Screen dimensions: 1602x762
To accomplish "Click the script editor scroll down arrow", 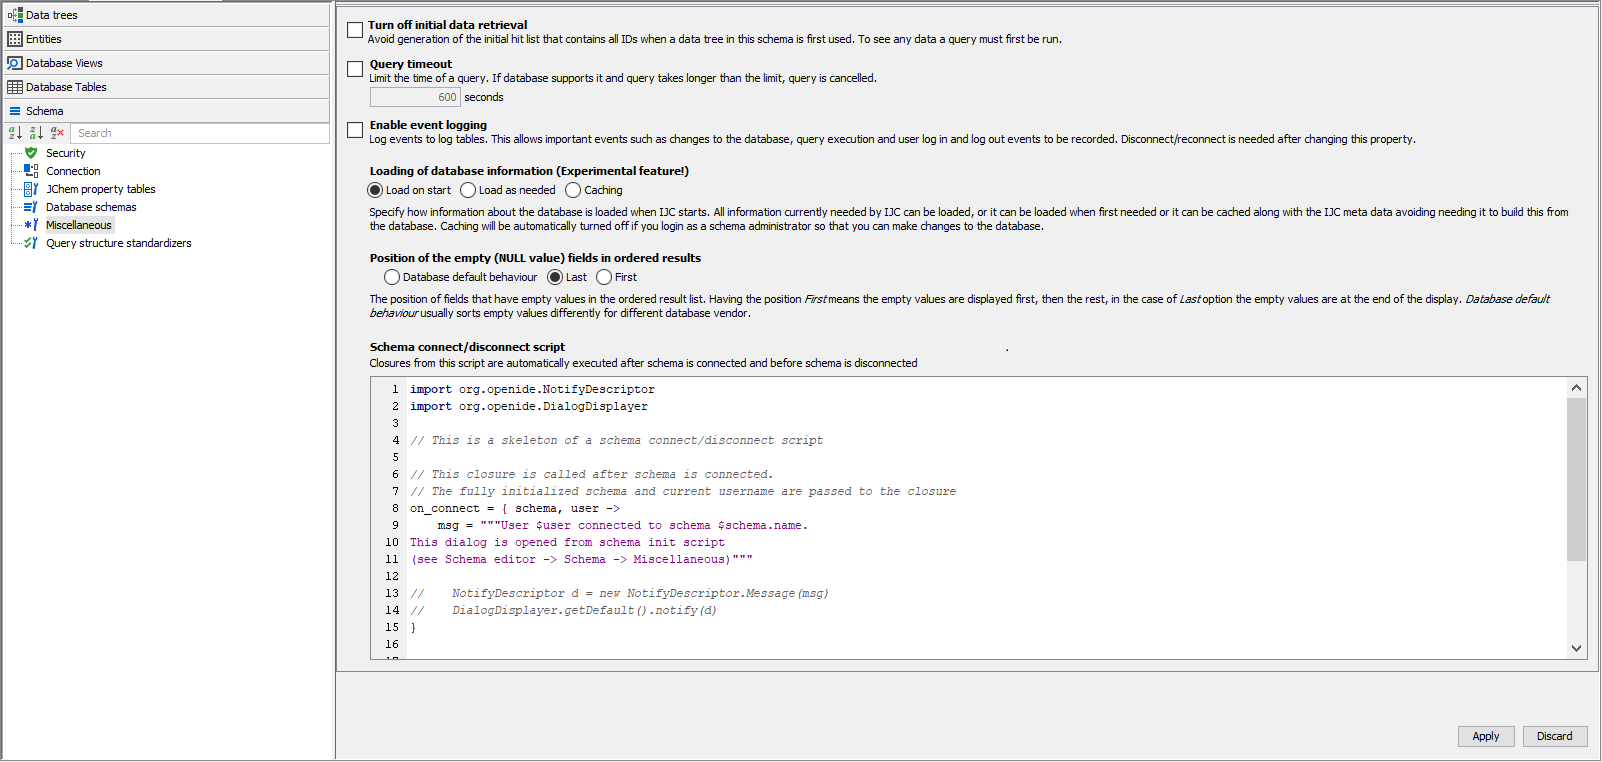I will pos(1576,648).
